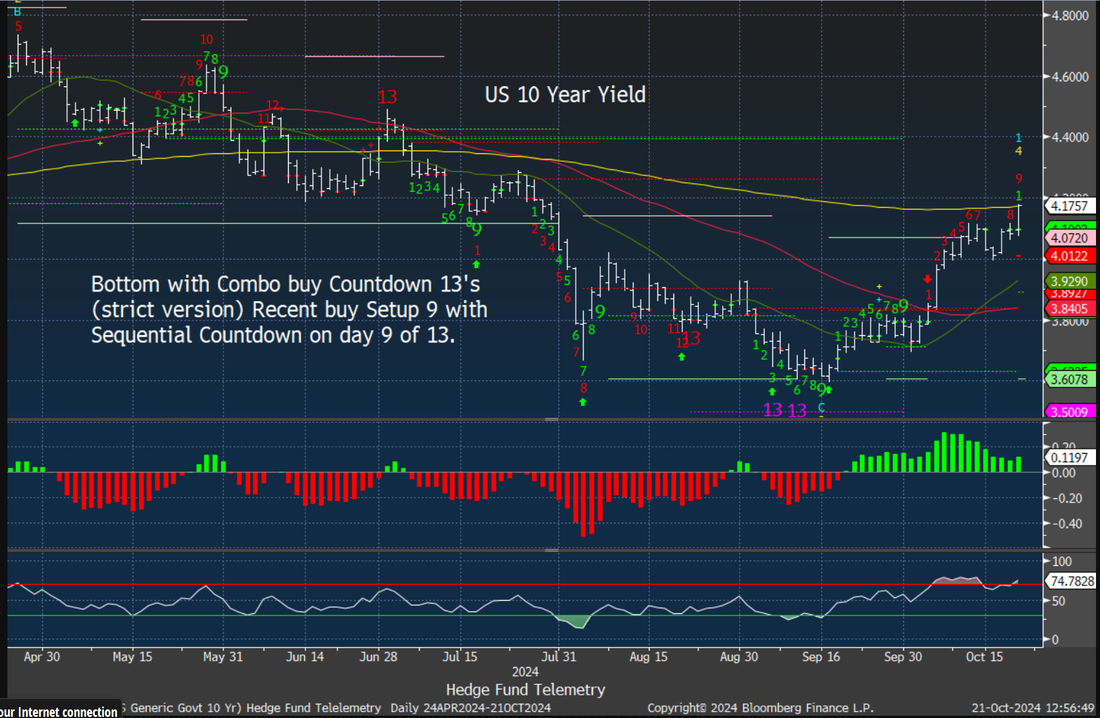The height and width of the screenshot is (718, 1100).
Task: Click the Internet connection notice in the corner
Action: [59, 711]
